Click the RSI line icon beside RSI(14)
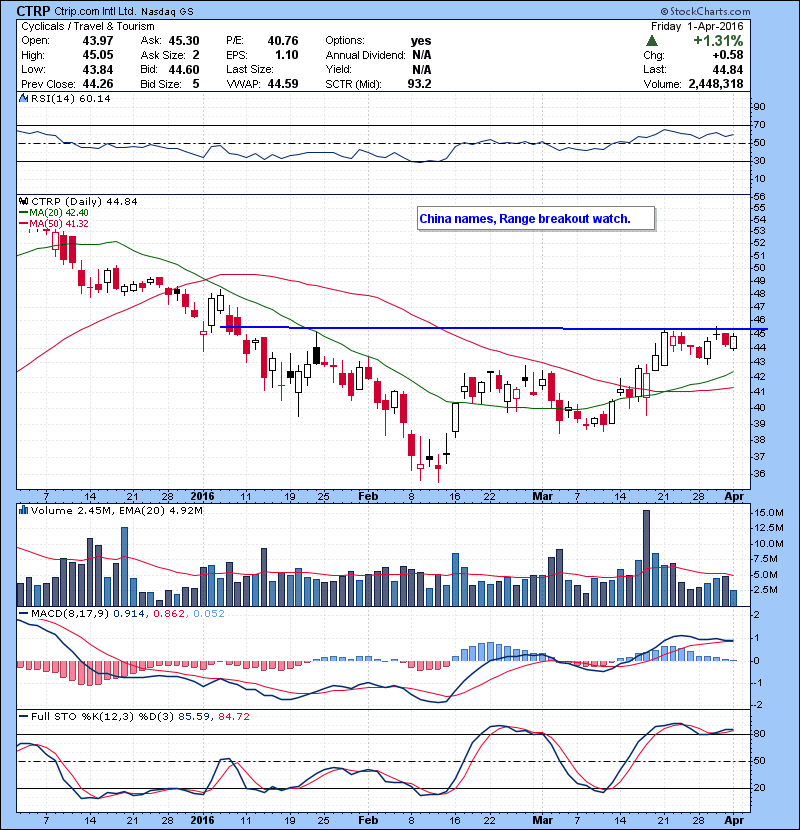 click(x=23, y=98)
